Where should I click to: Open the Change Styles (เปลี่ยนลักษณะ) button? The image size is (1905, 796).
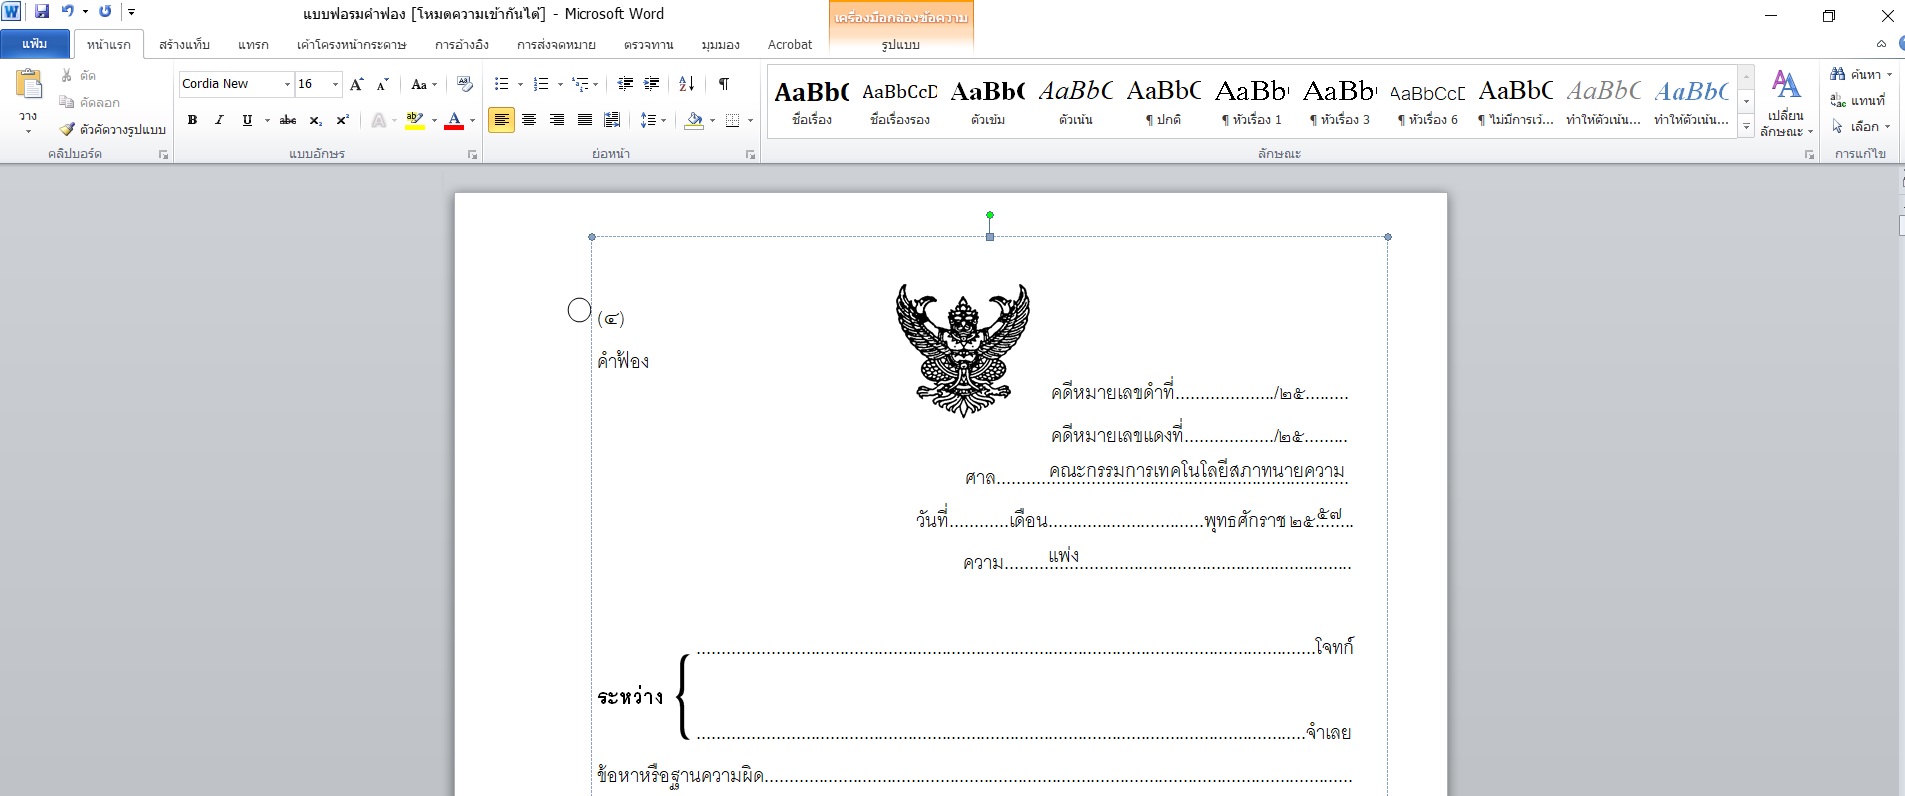tap(1786, 103)
